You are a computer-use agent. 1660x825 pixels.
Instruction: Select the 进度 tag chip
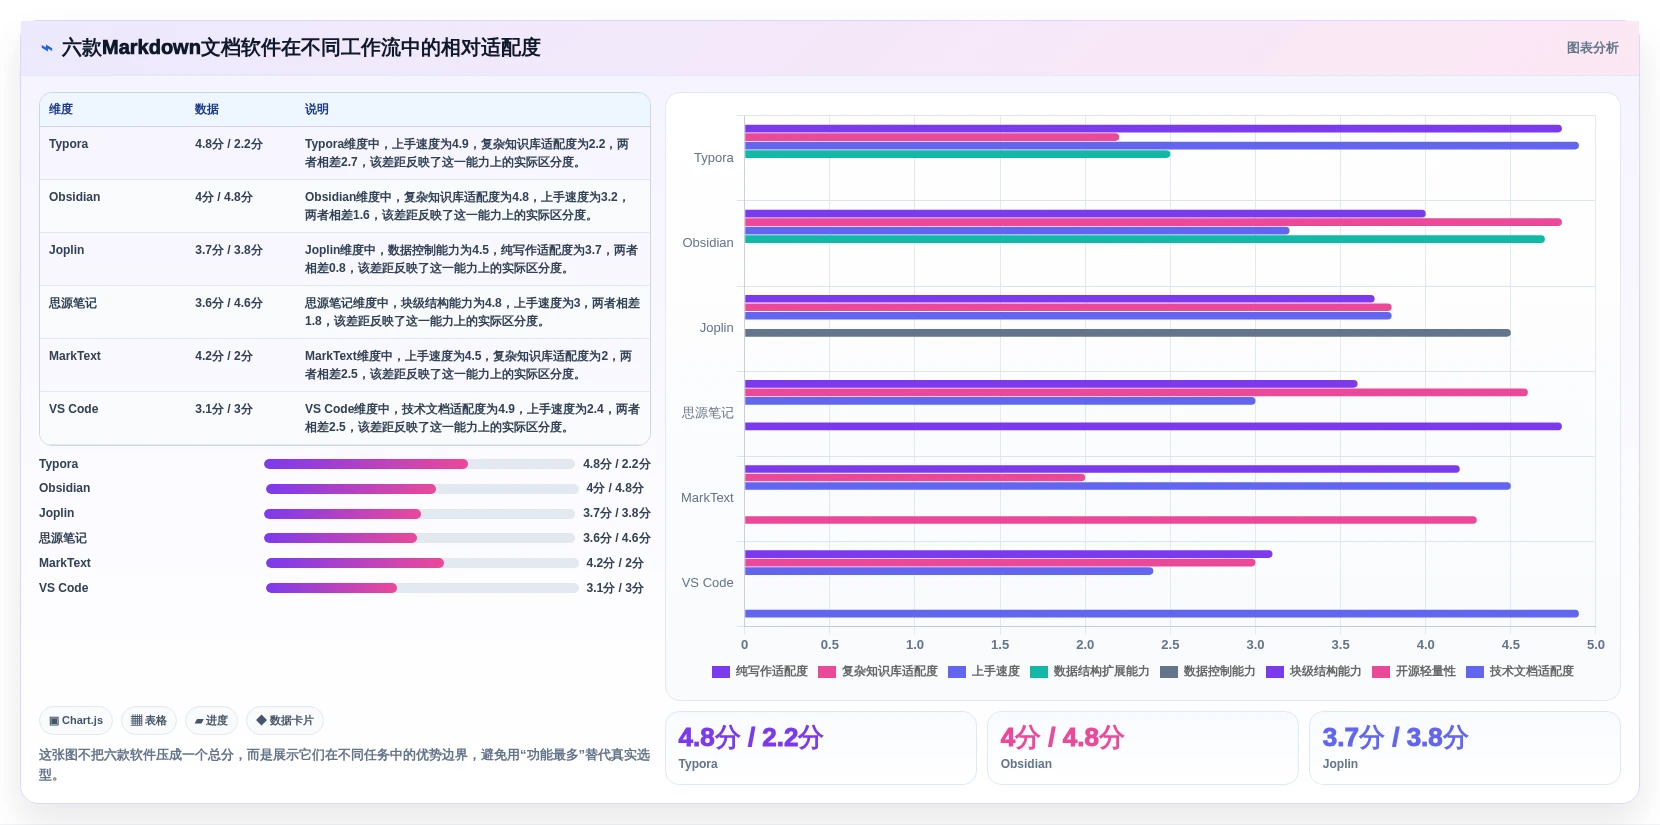tap(211, 720)
